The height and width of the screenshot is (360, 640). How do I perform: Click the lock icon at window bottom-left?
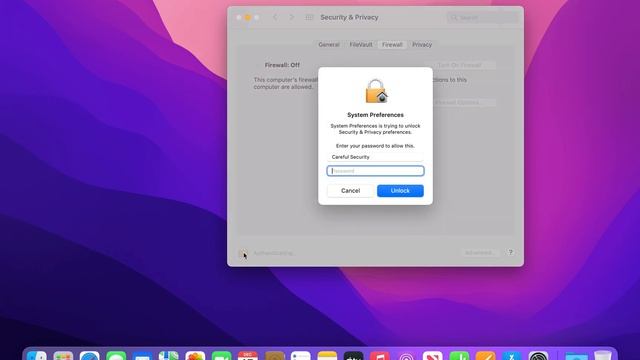242,253
